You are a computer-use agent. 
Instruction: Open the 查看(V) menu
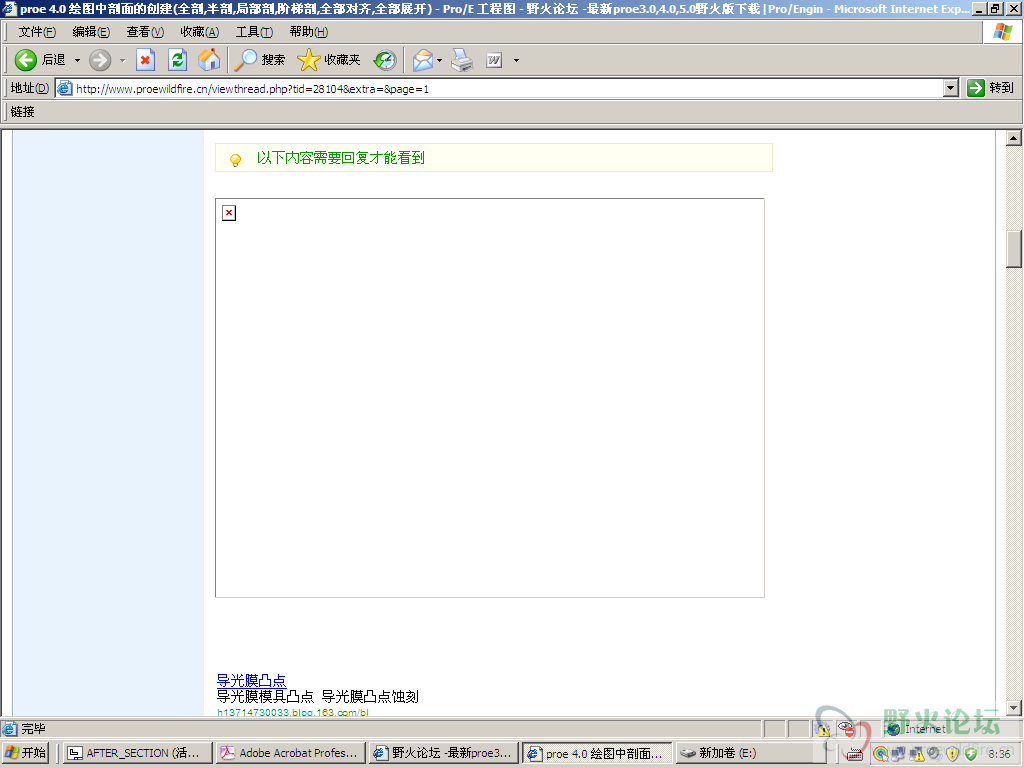click(x=145, y=32)
